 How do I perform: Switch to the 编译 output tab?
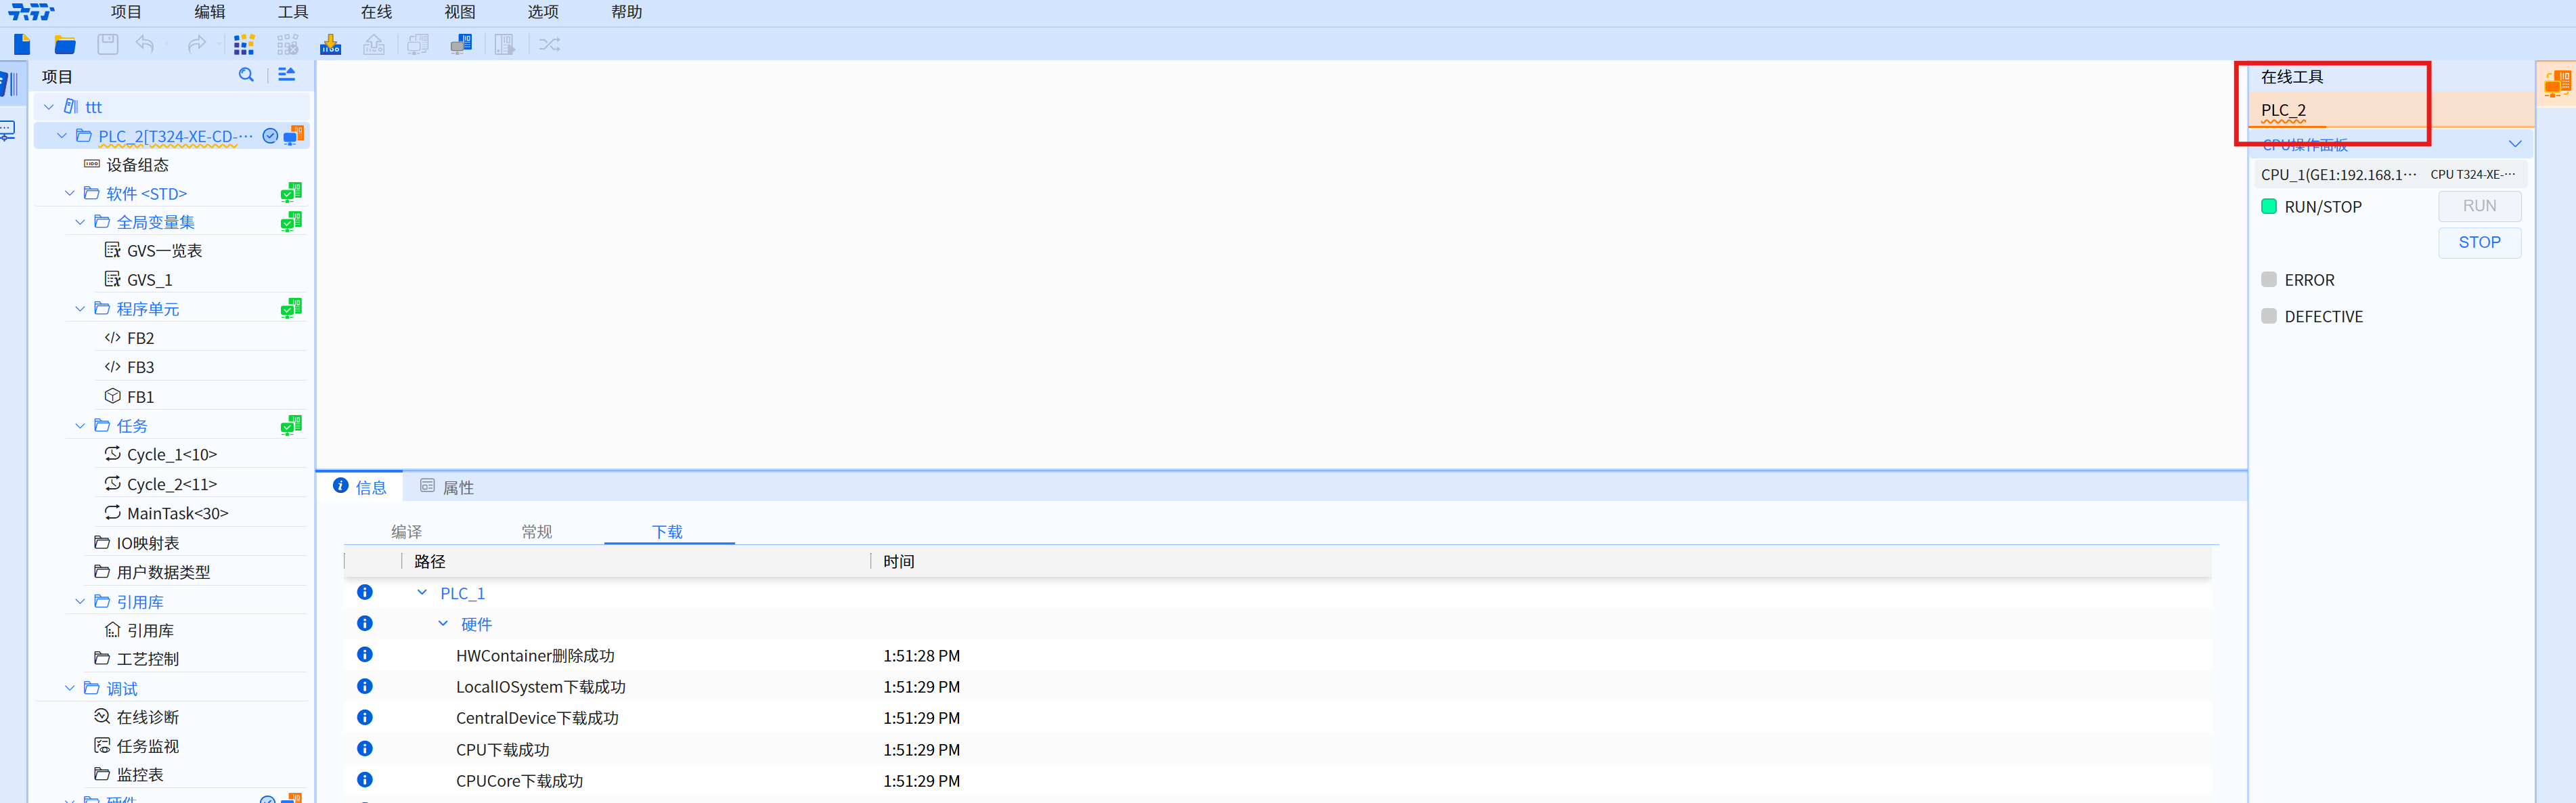(x=406, y=531)
